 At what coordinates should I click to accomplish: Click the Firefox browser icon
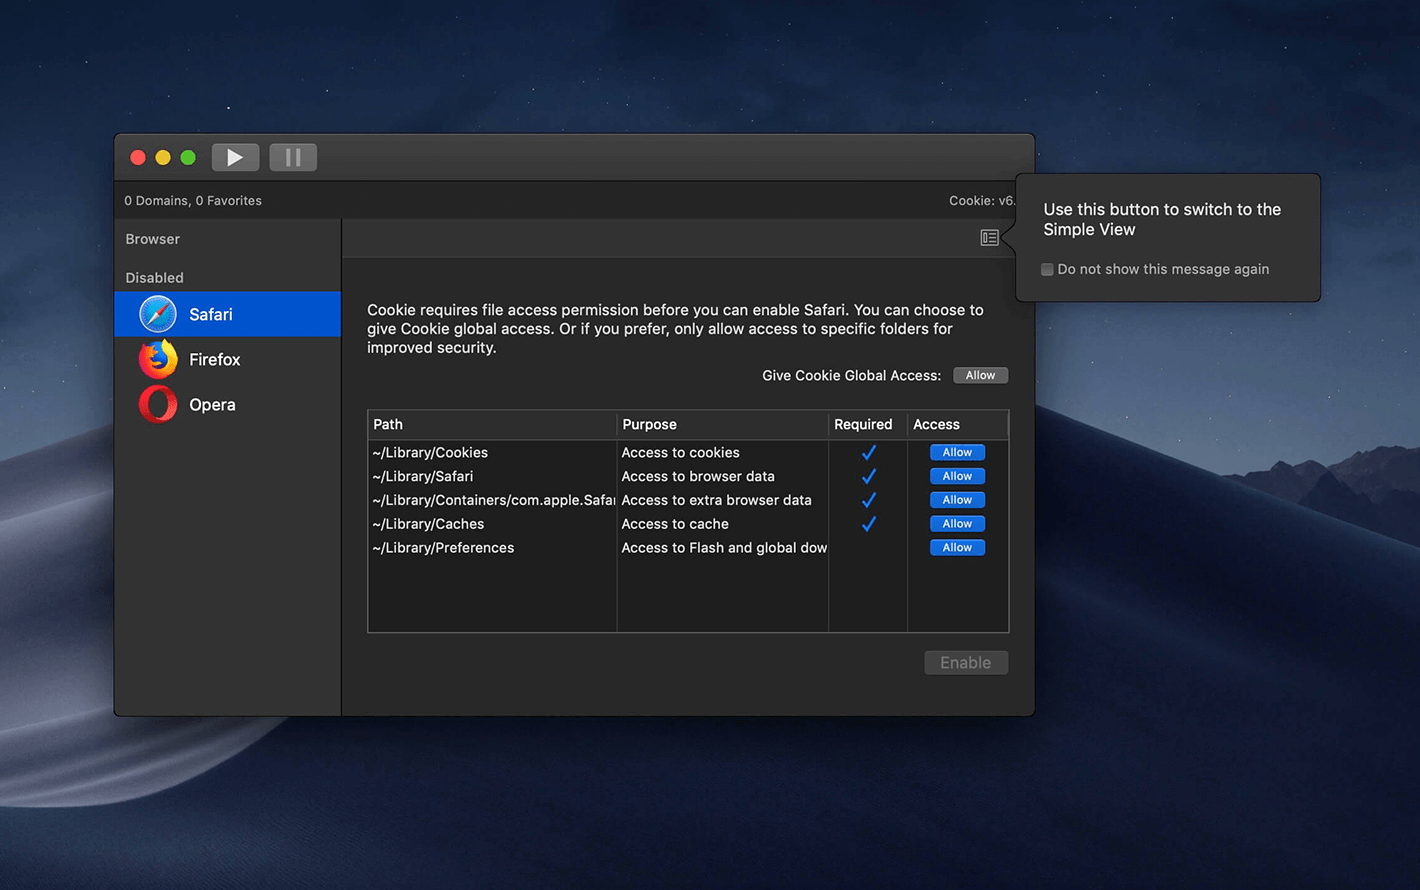158,359
